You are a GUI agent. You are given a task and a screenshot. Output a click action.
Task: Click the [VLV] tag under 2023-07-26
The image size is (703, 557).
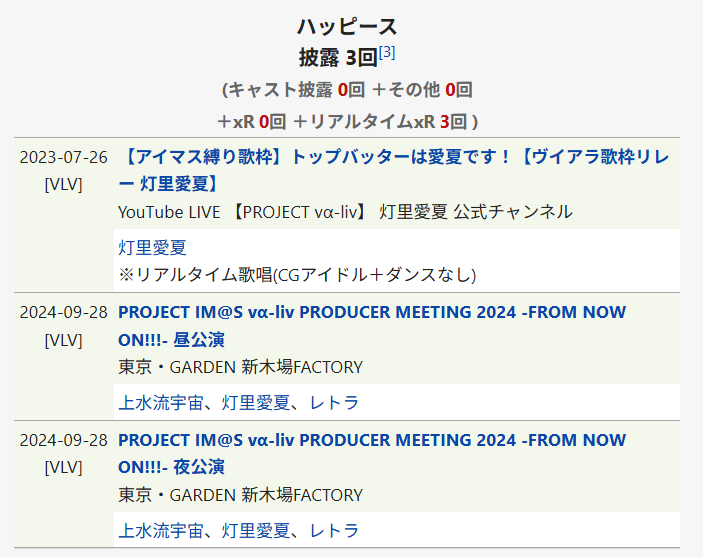63,184
